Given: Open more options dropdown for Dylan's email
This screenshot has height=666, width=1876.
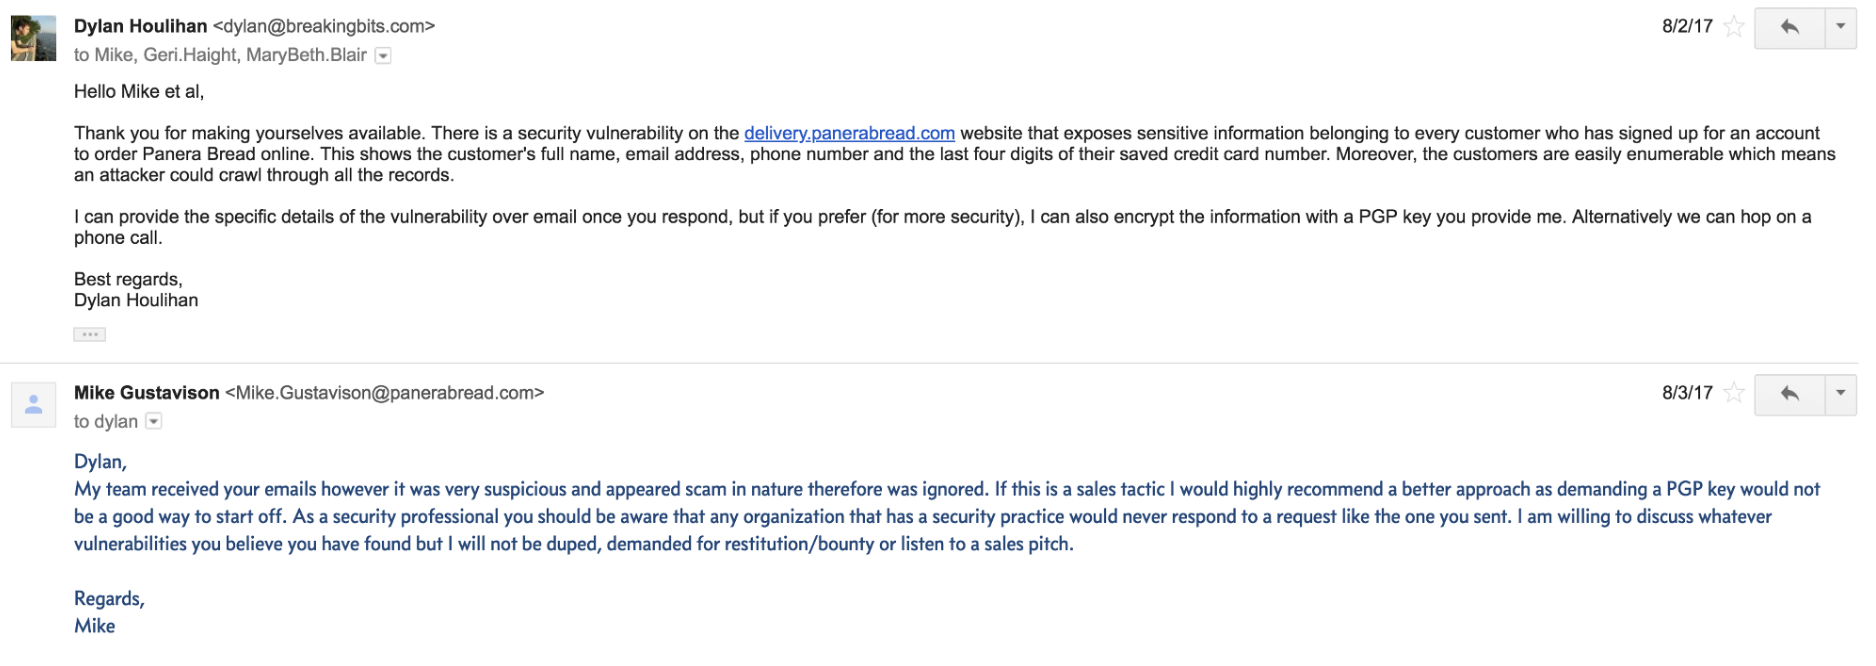Looking at the screenshot, I should tap(1840, 27).
